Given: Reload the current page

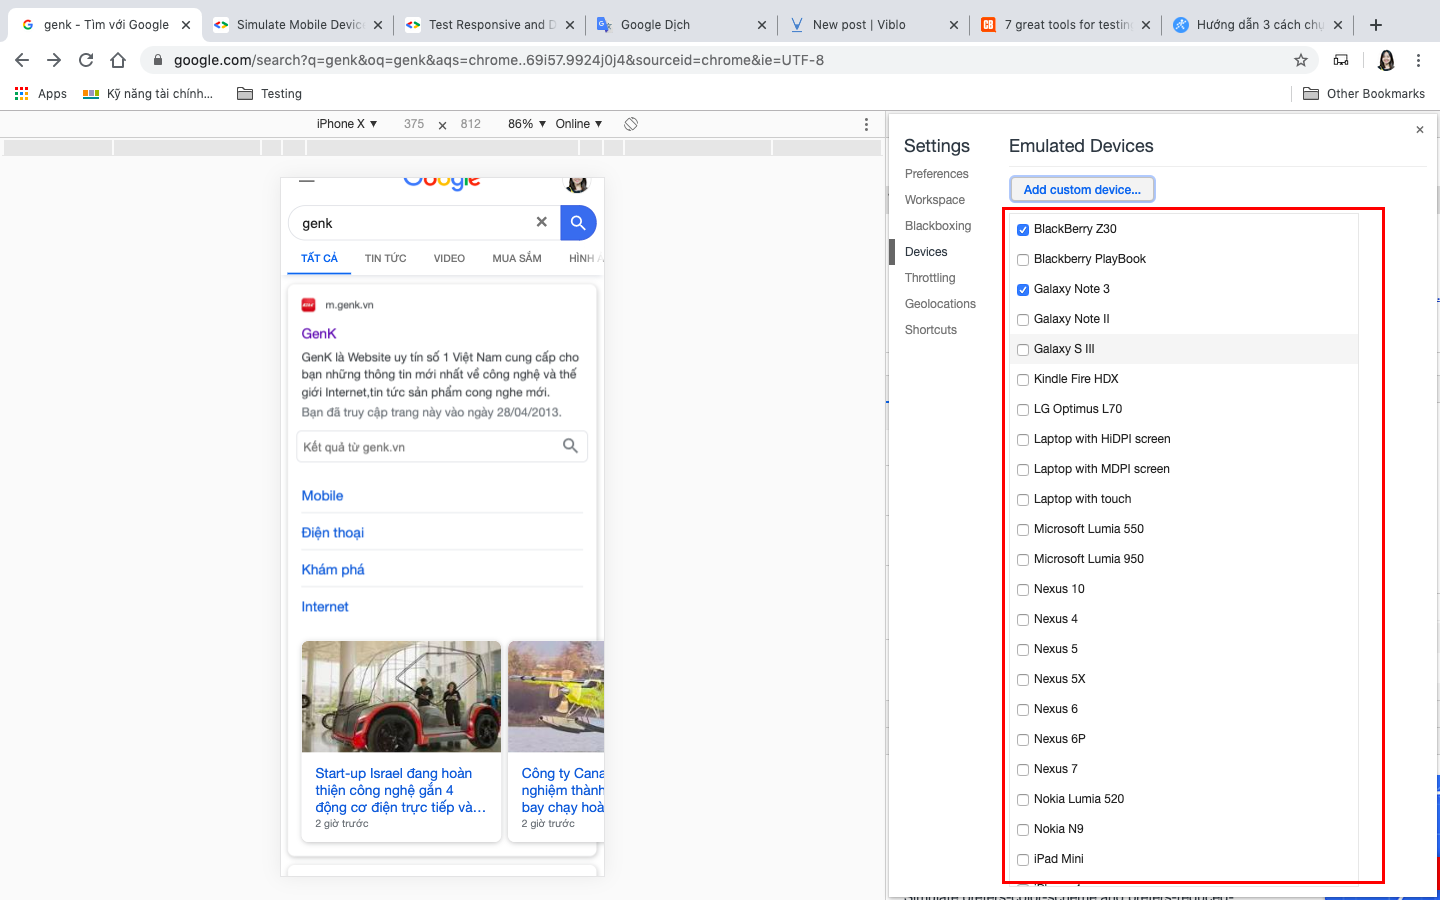Looking at the screenshot, I should click(x=86, y=60).
